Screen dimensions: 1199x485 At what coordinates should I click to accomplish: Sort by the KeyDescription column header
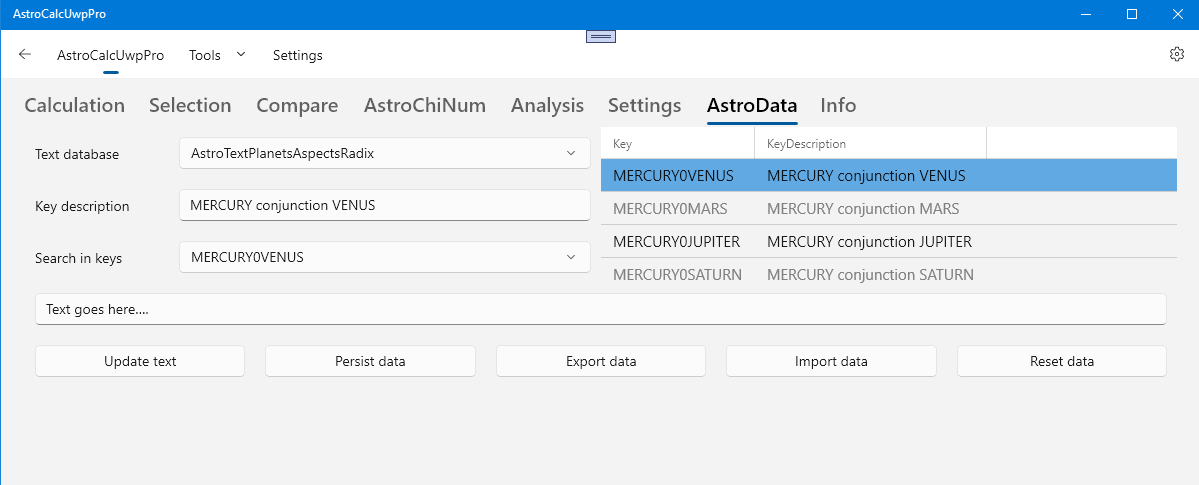(806, 144)
